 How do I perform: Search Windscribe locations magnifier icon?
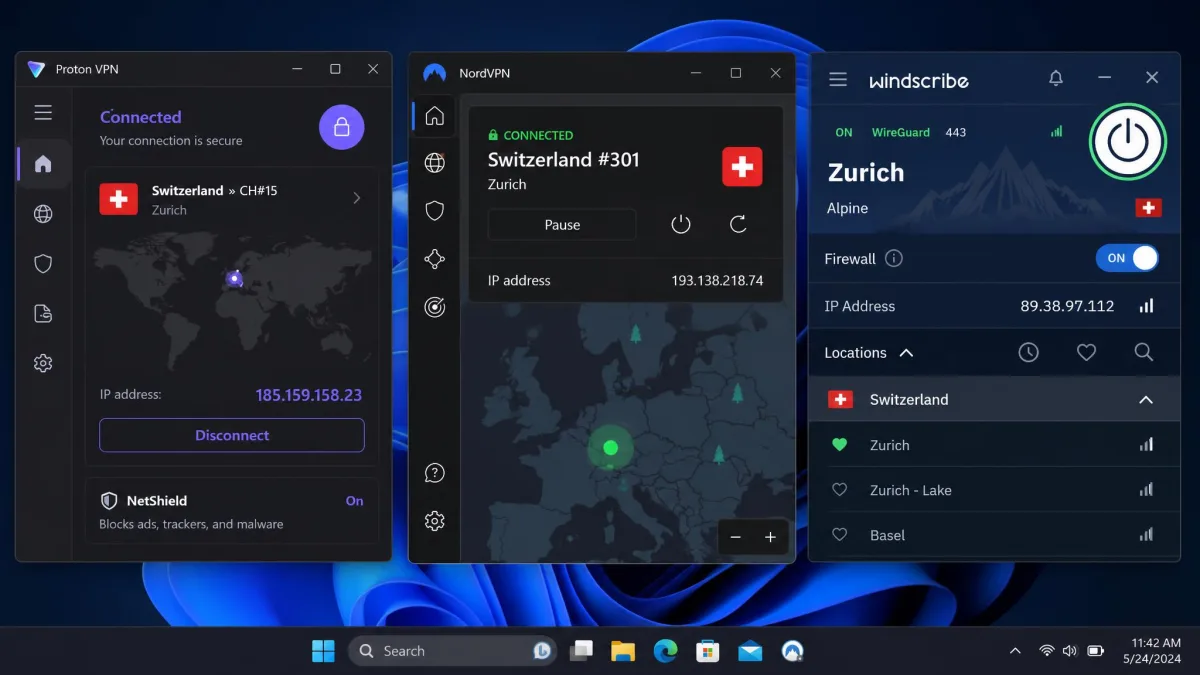click(1144, 352)
